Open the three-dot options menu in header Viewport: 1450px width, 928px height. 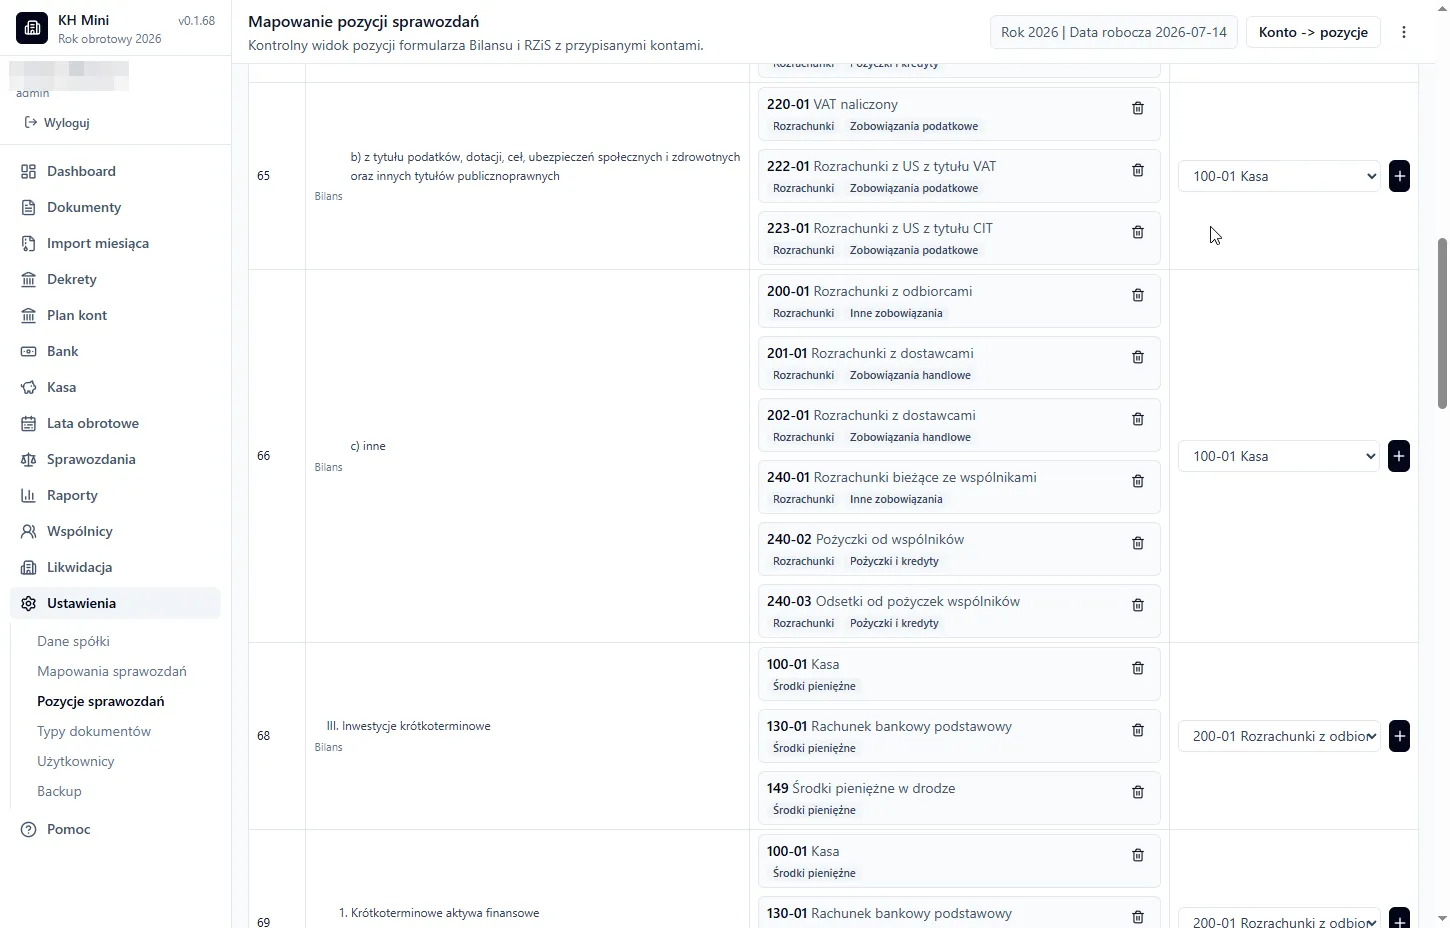point(1404,32)
